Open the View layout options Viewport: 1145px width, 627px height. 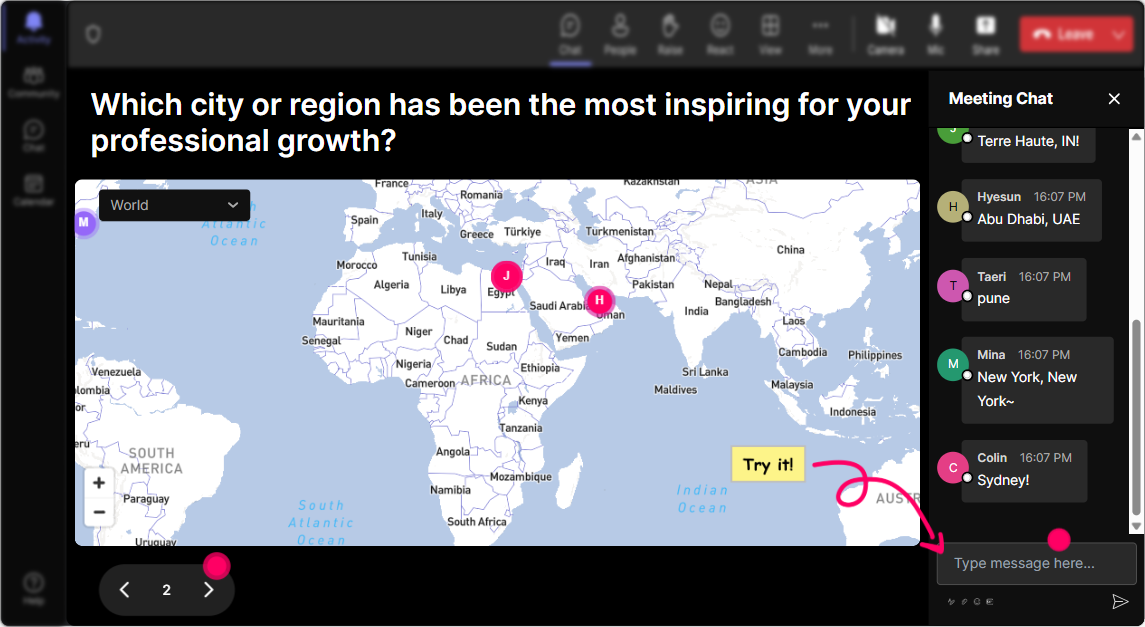click(x=770, y=34)
